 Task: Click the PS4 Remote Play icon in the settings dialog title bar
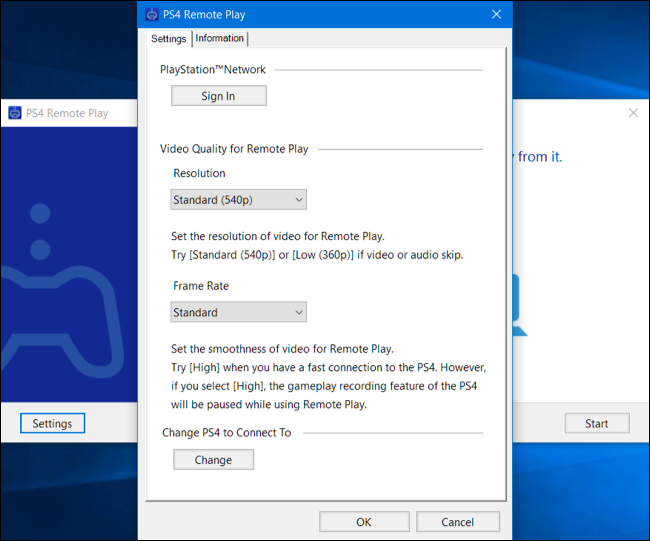click(x=152, y=15)
